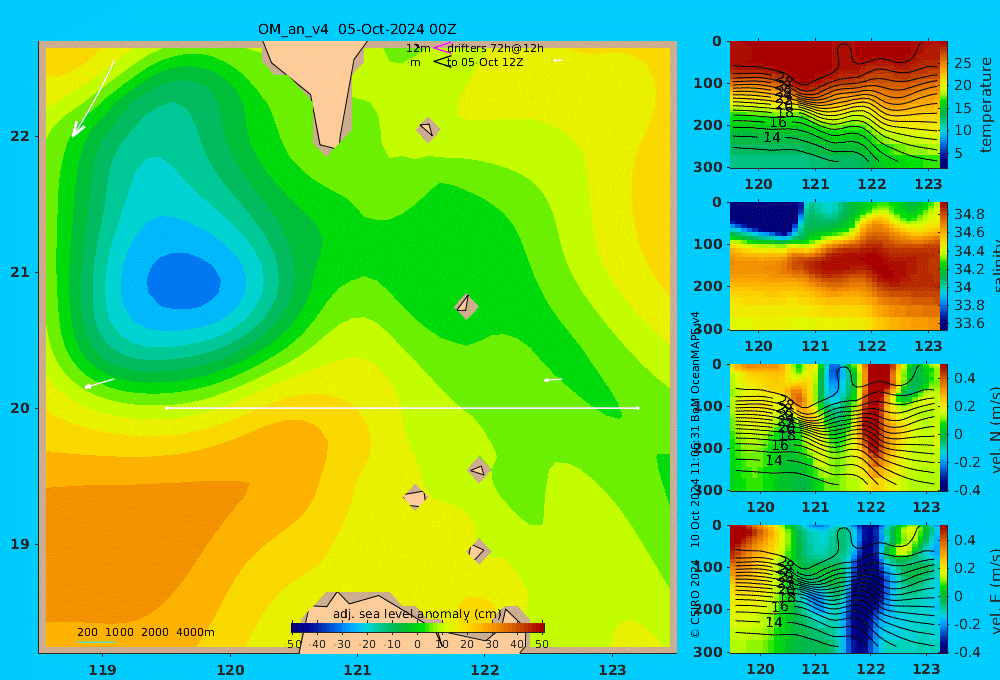
Task: Select the large white current arrow near latitude 22
Action: pos(93,99)
